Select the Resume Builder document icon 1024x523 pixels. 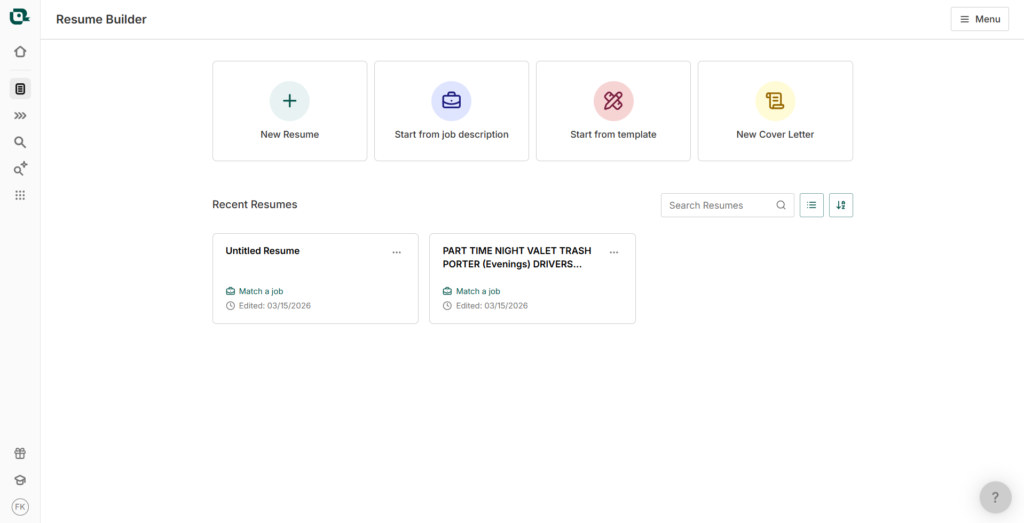(x=20, y=89)
